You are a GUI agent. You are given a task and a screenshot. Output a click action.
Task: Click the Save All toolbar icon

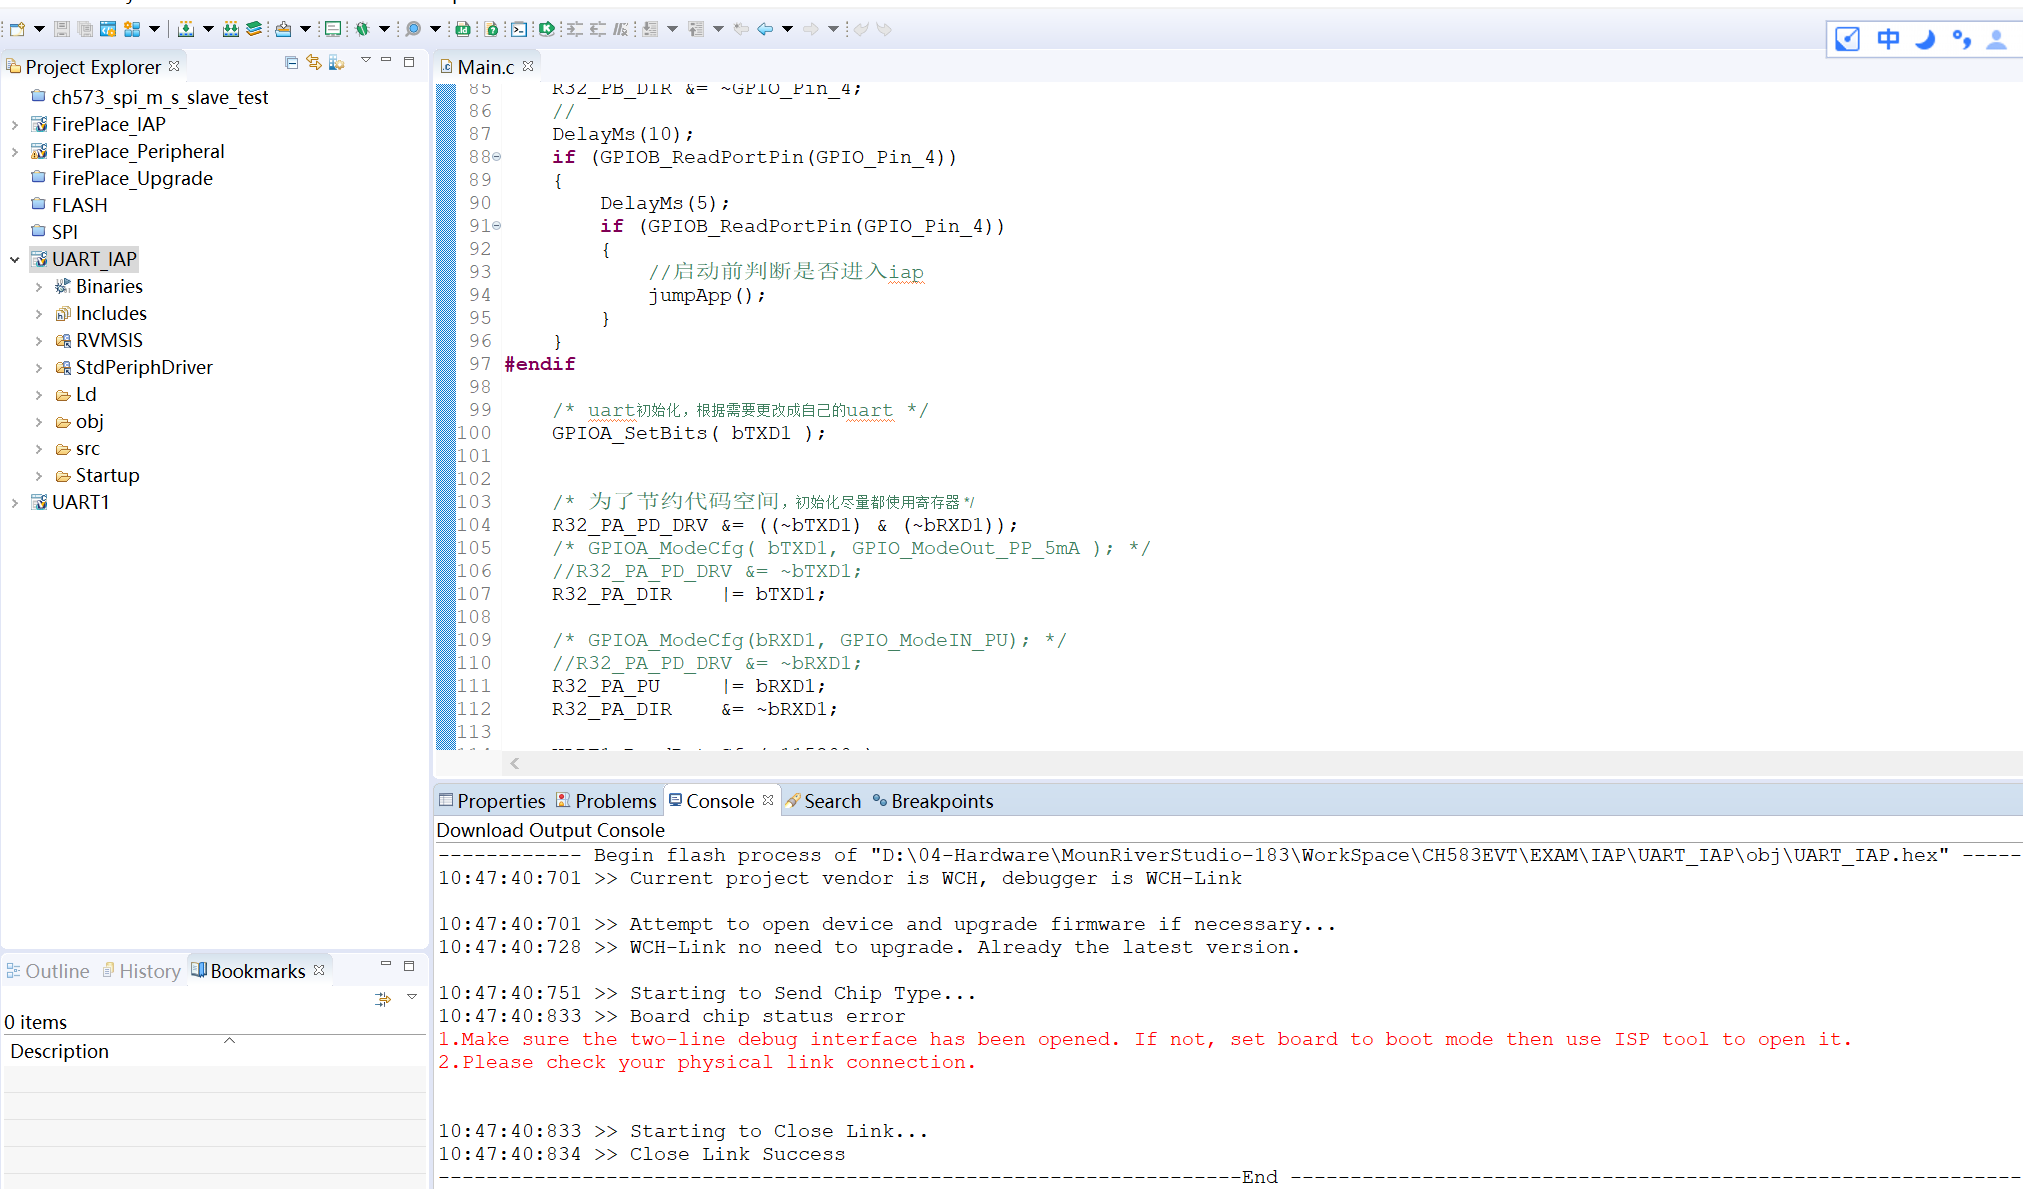(x=85, y=29)
